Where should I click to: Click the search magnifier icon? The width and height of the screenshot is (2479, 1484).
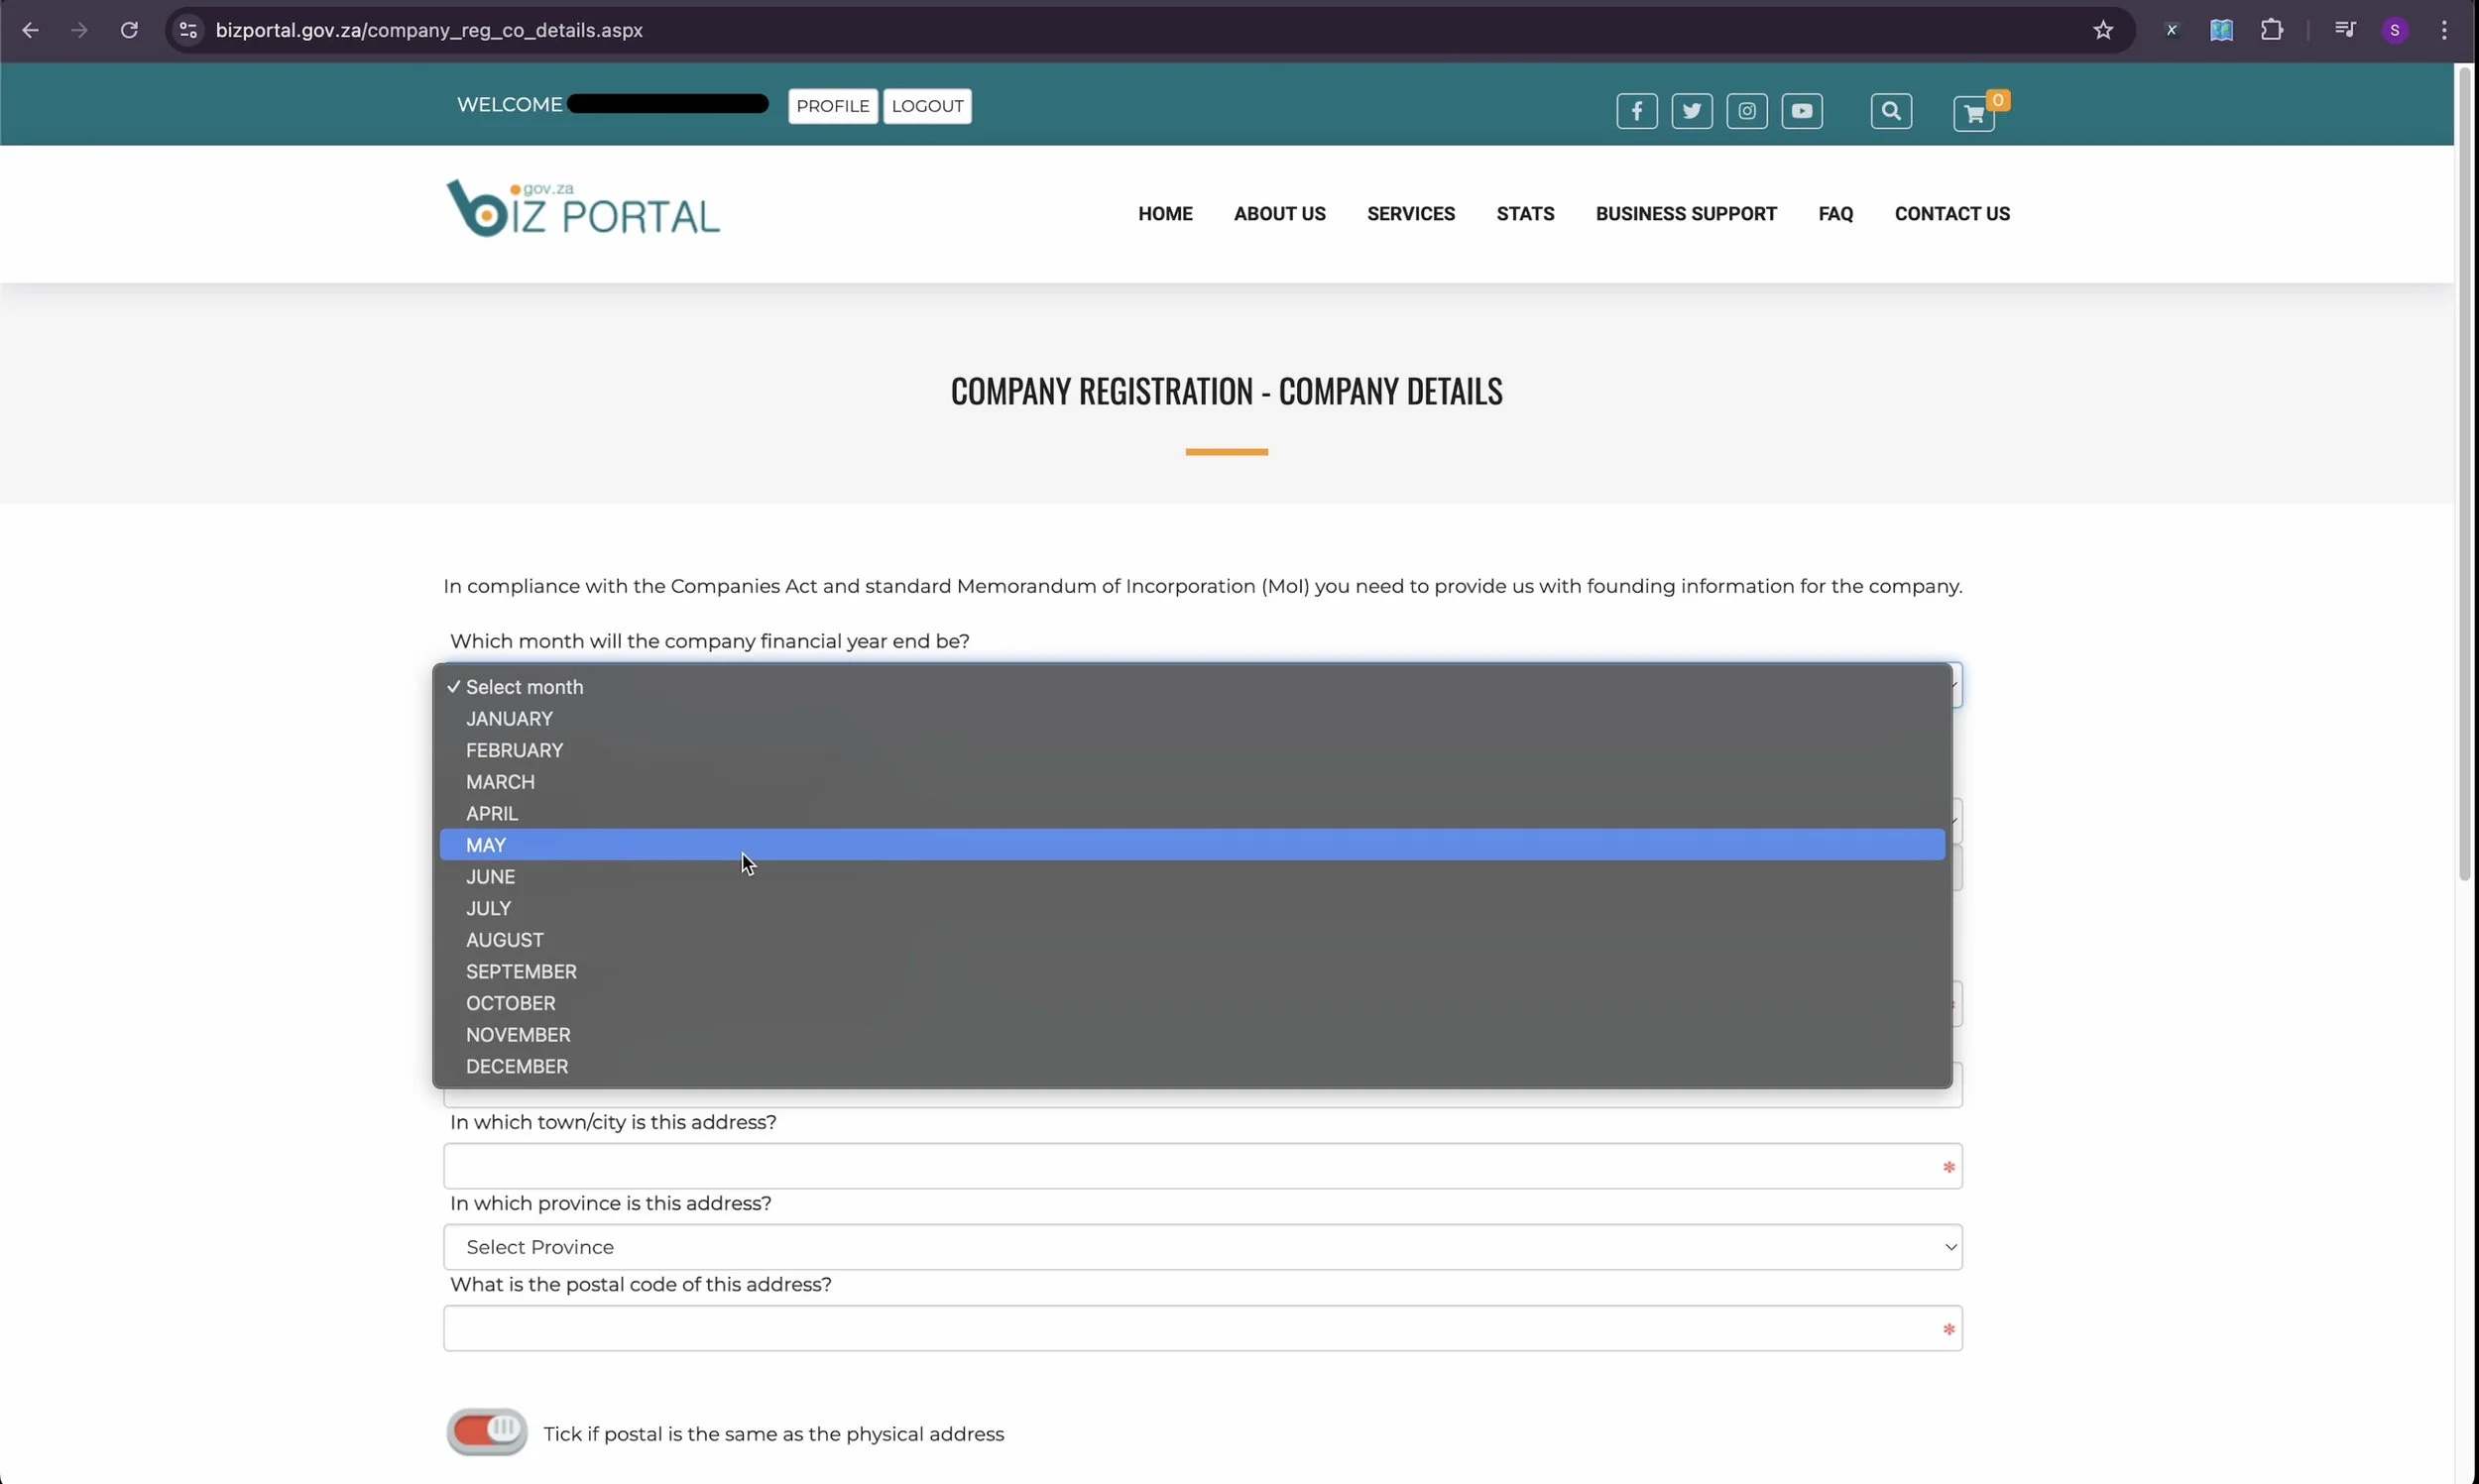[x=1890, y=111]
